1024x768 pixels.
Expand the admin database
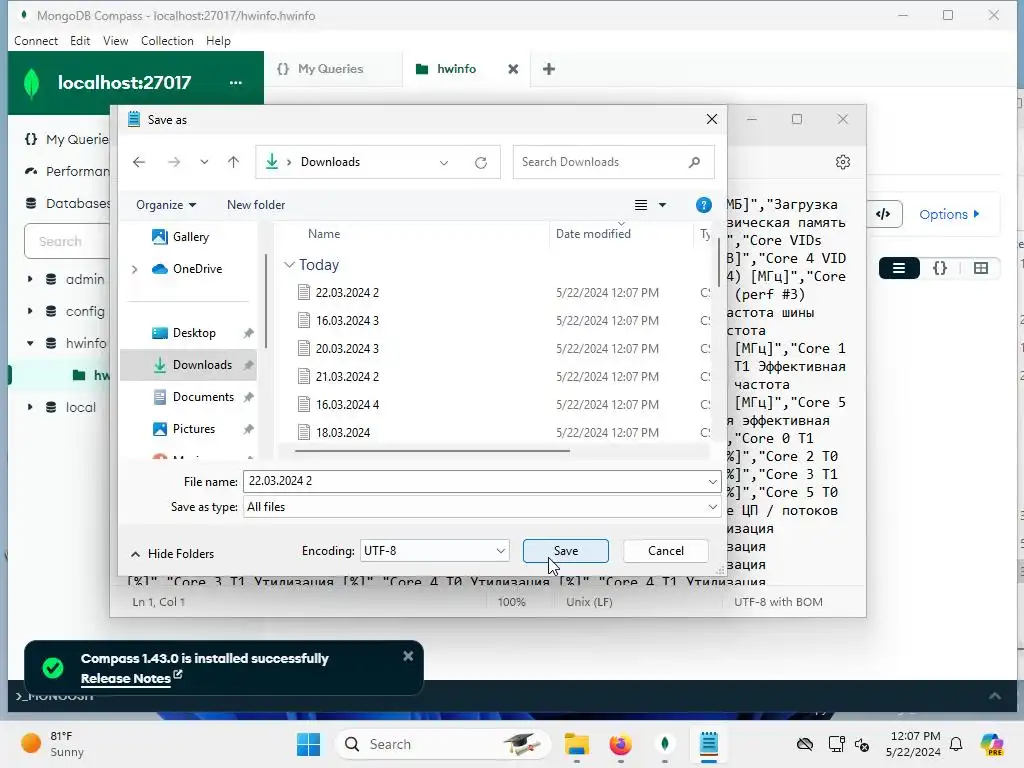pos(30,279)
